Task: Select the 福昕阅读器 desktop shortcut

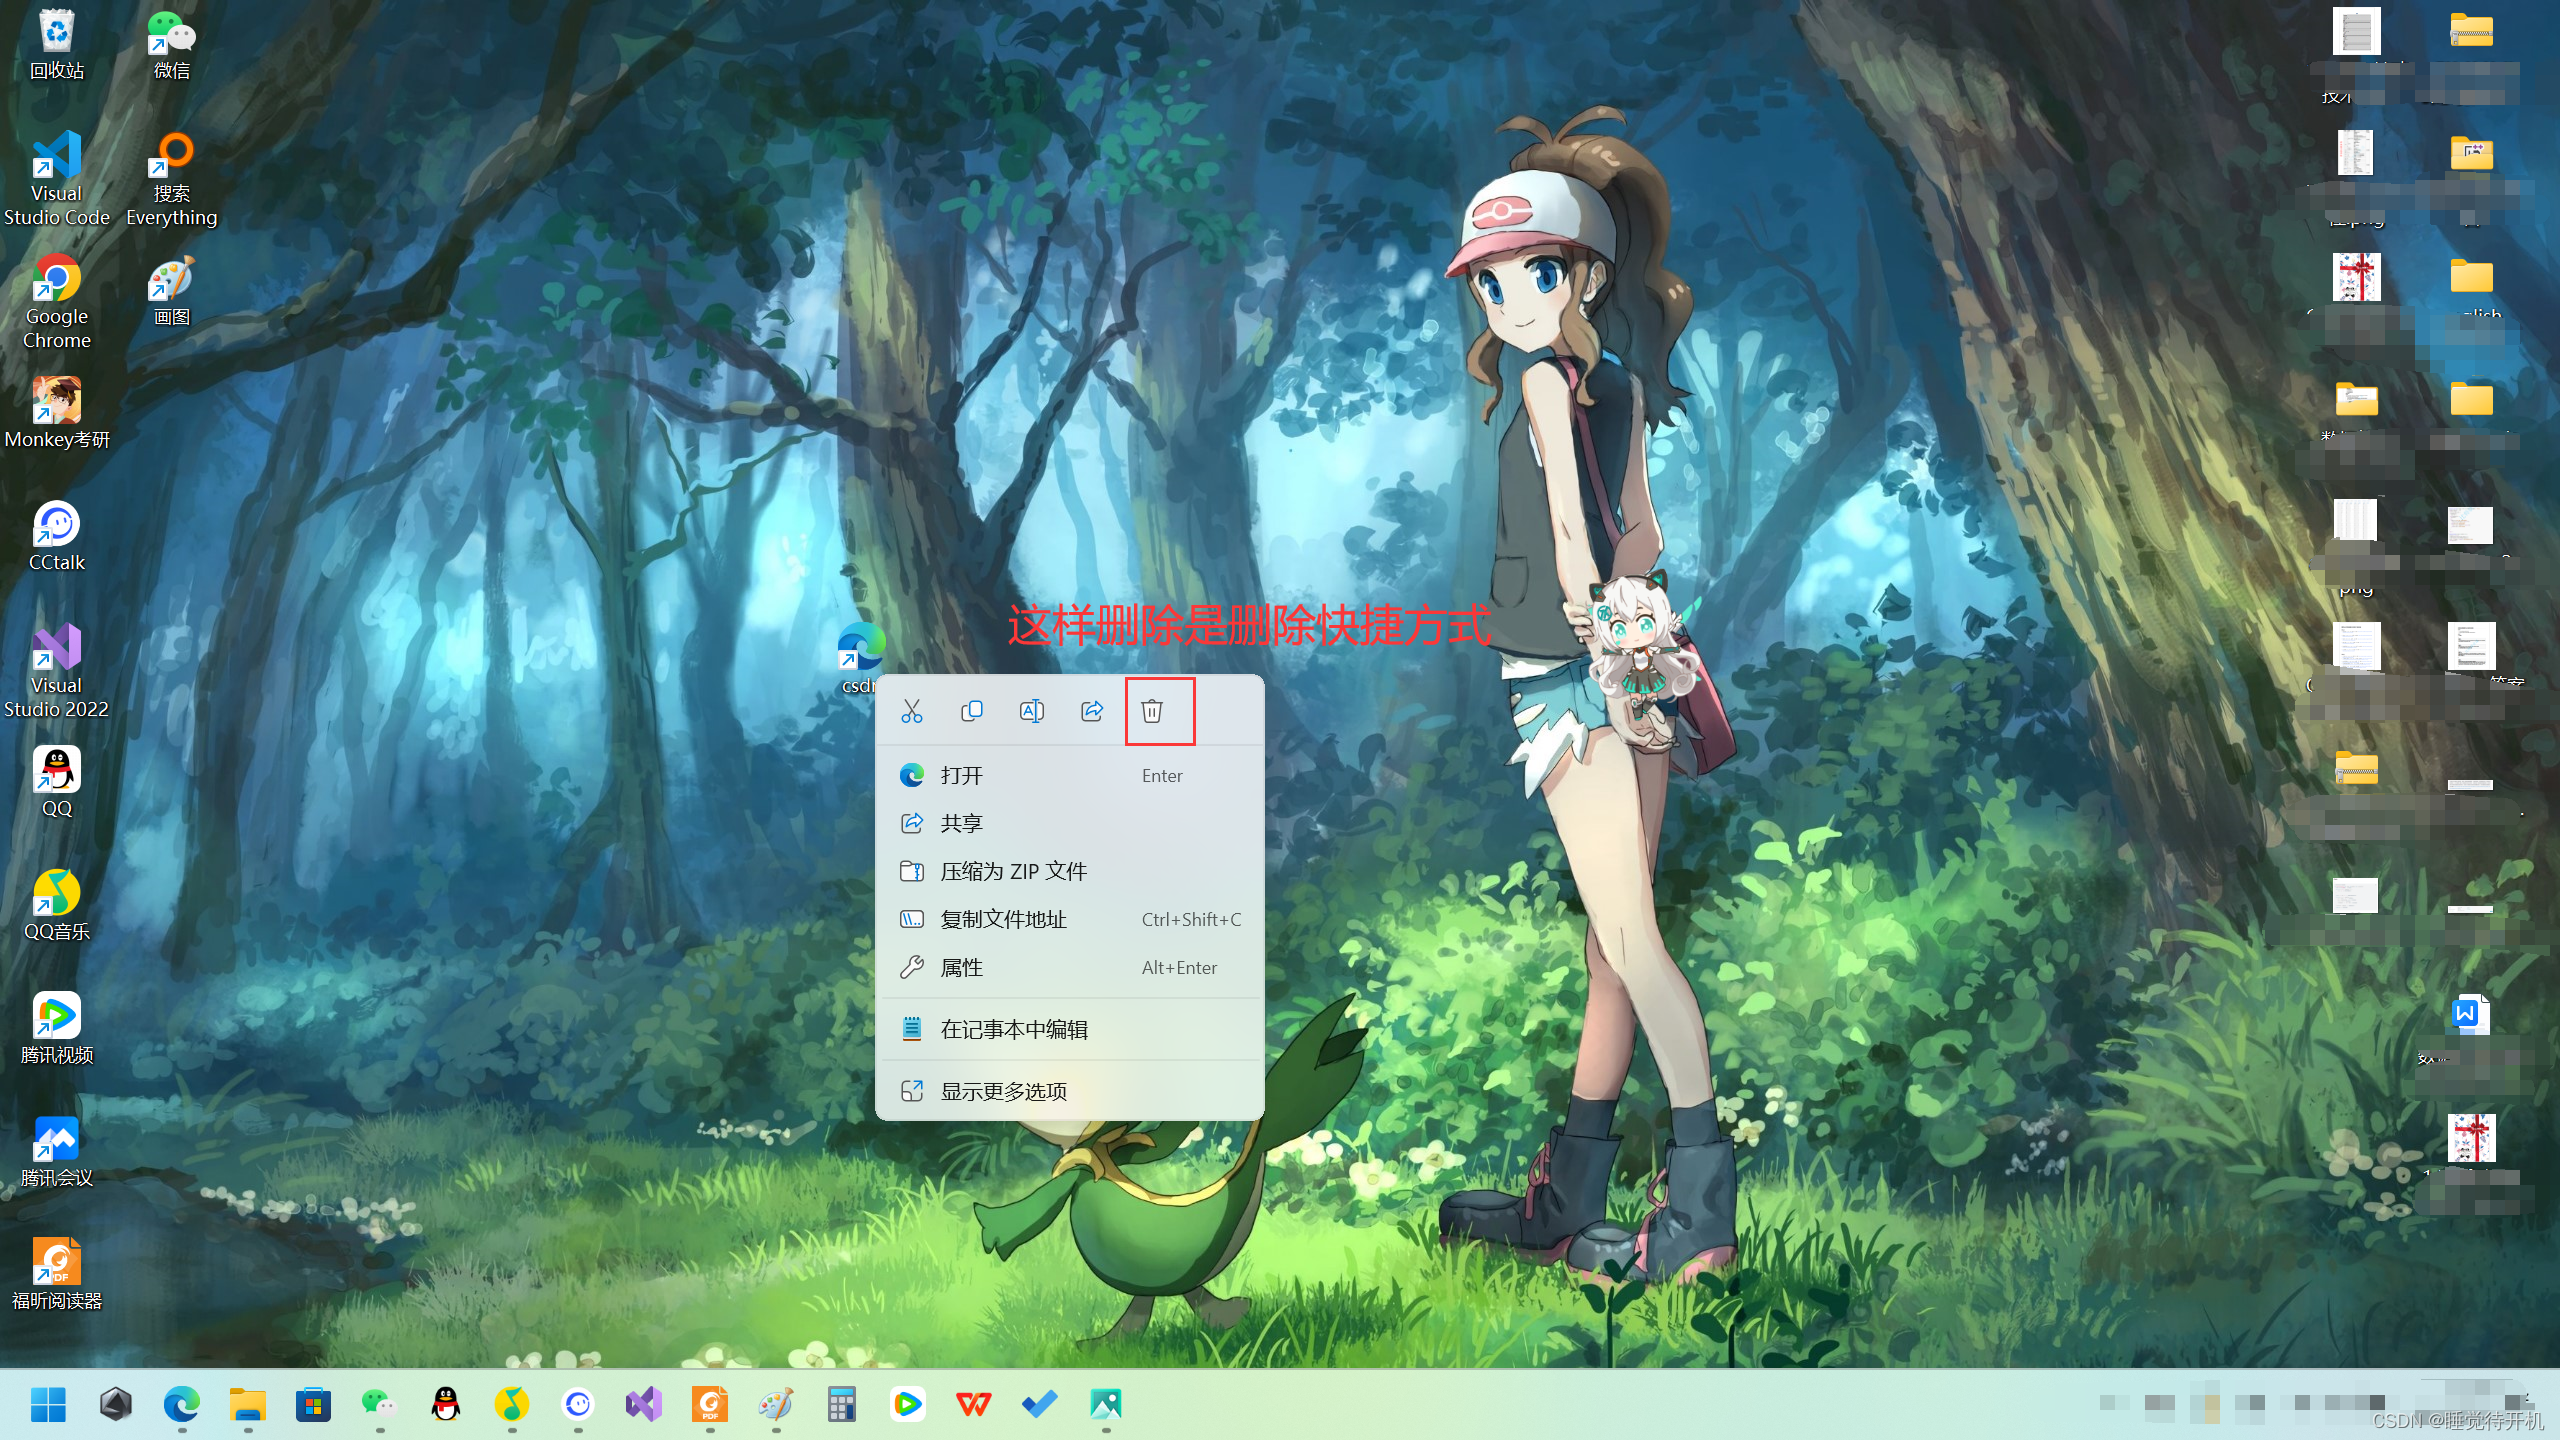Action: [x=57, y=1274]
